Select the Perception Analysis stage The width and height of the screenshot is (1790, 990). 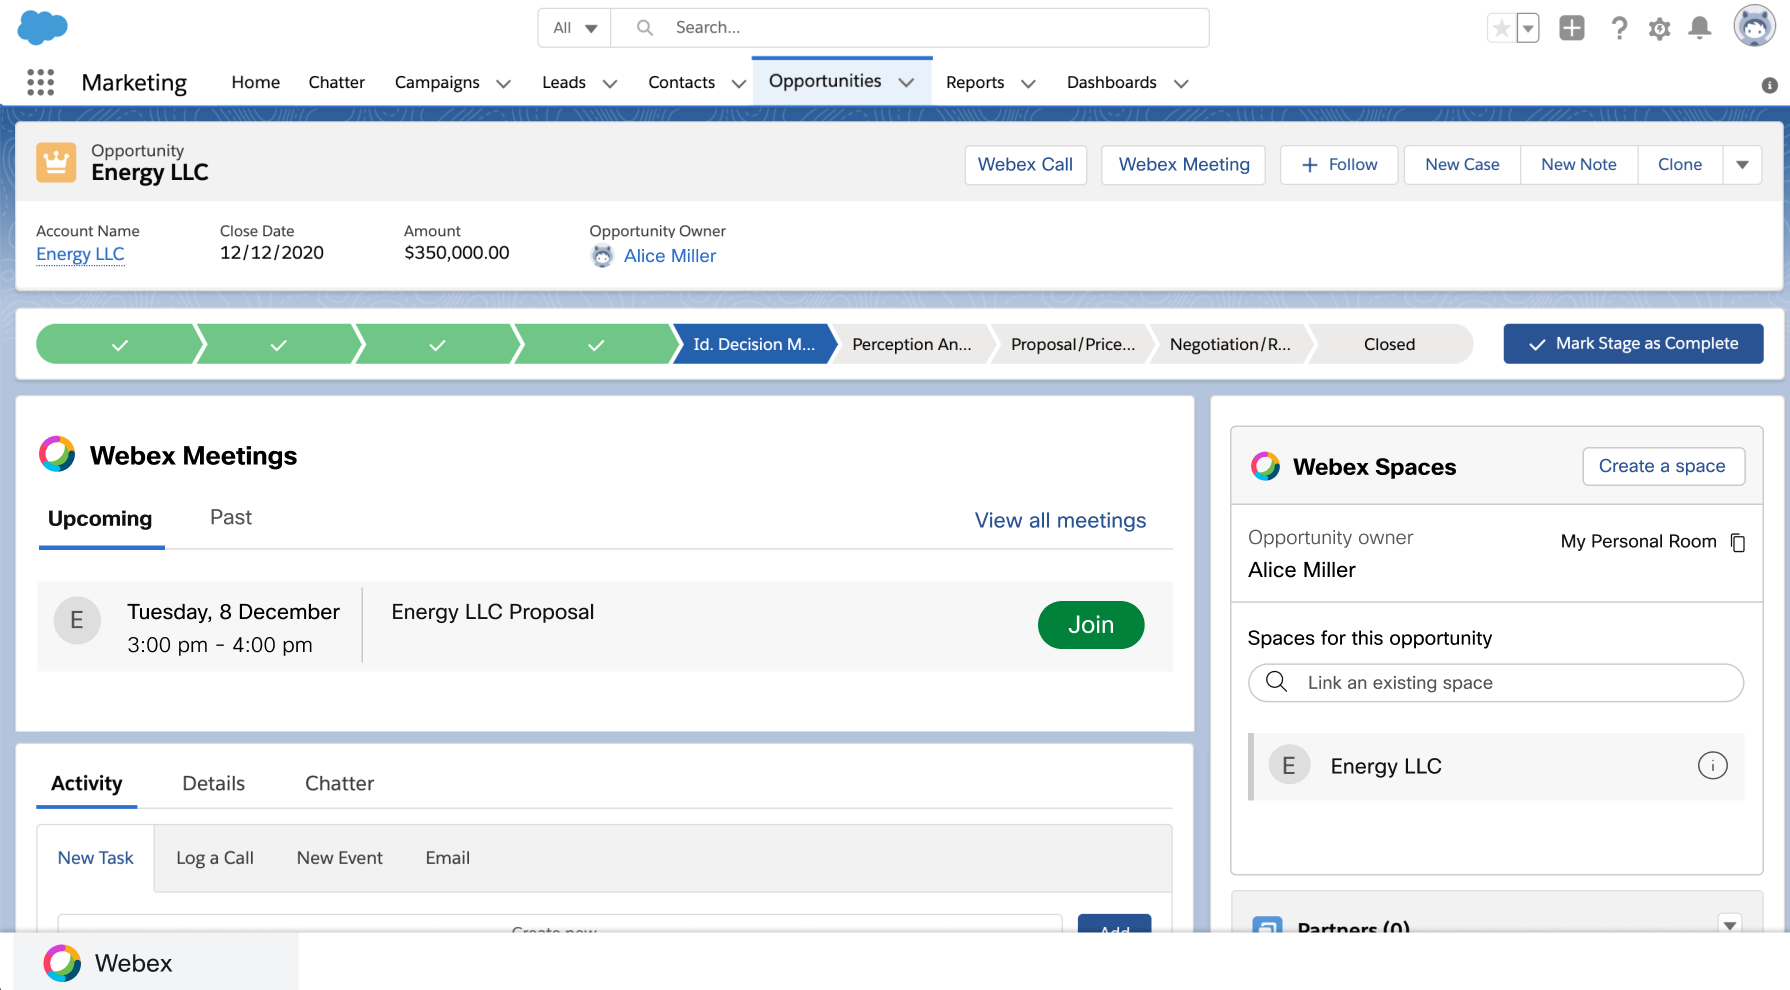[x=912, y=344]
